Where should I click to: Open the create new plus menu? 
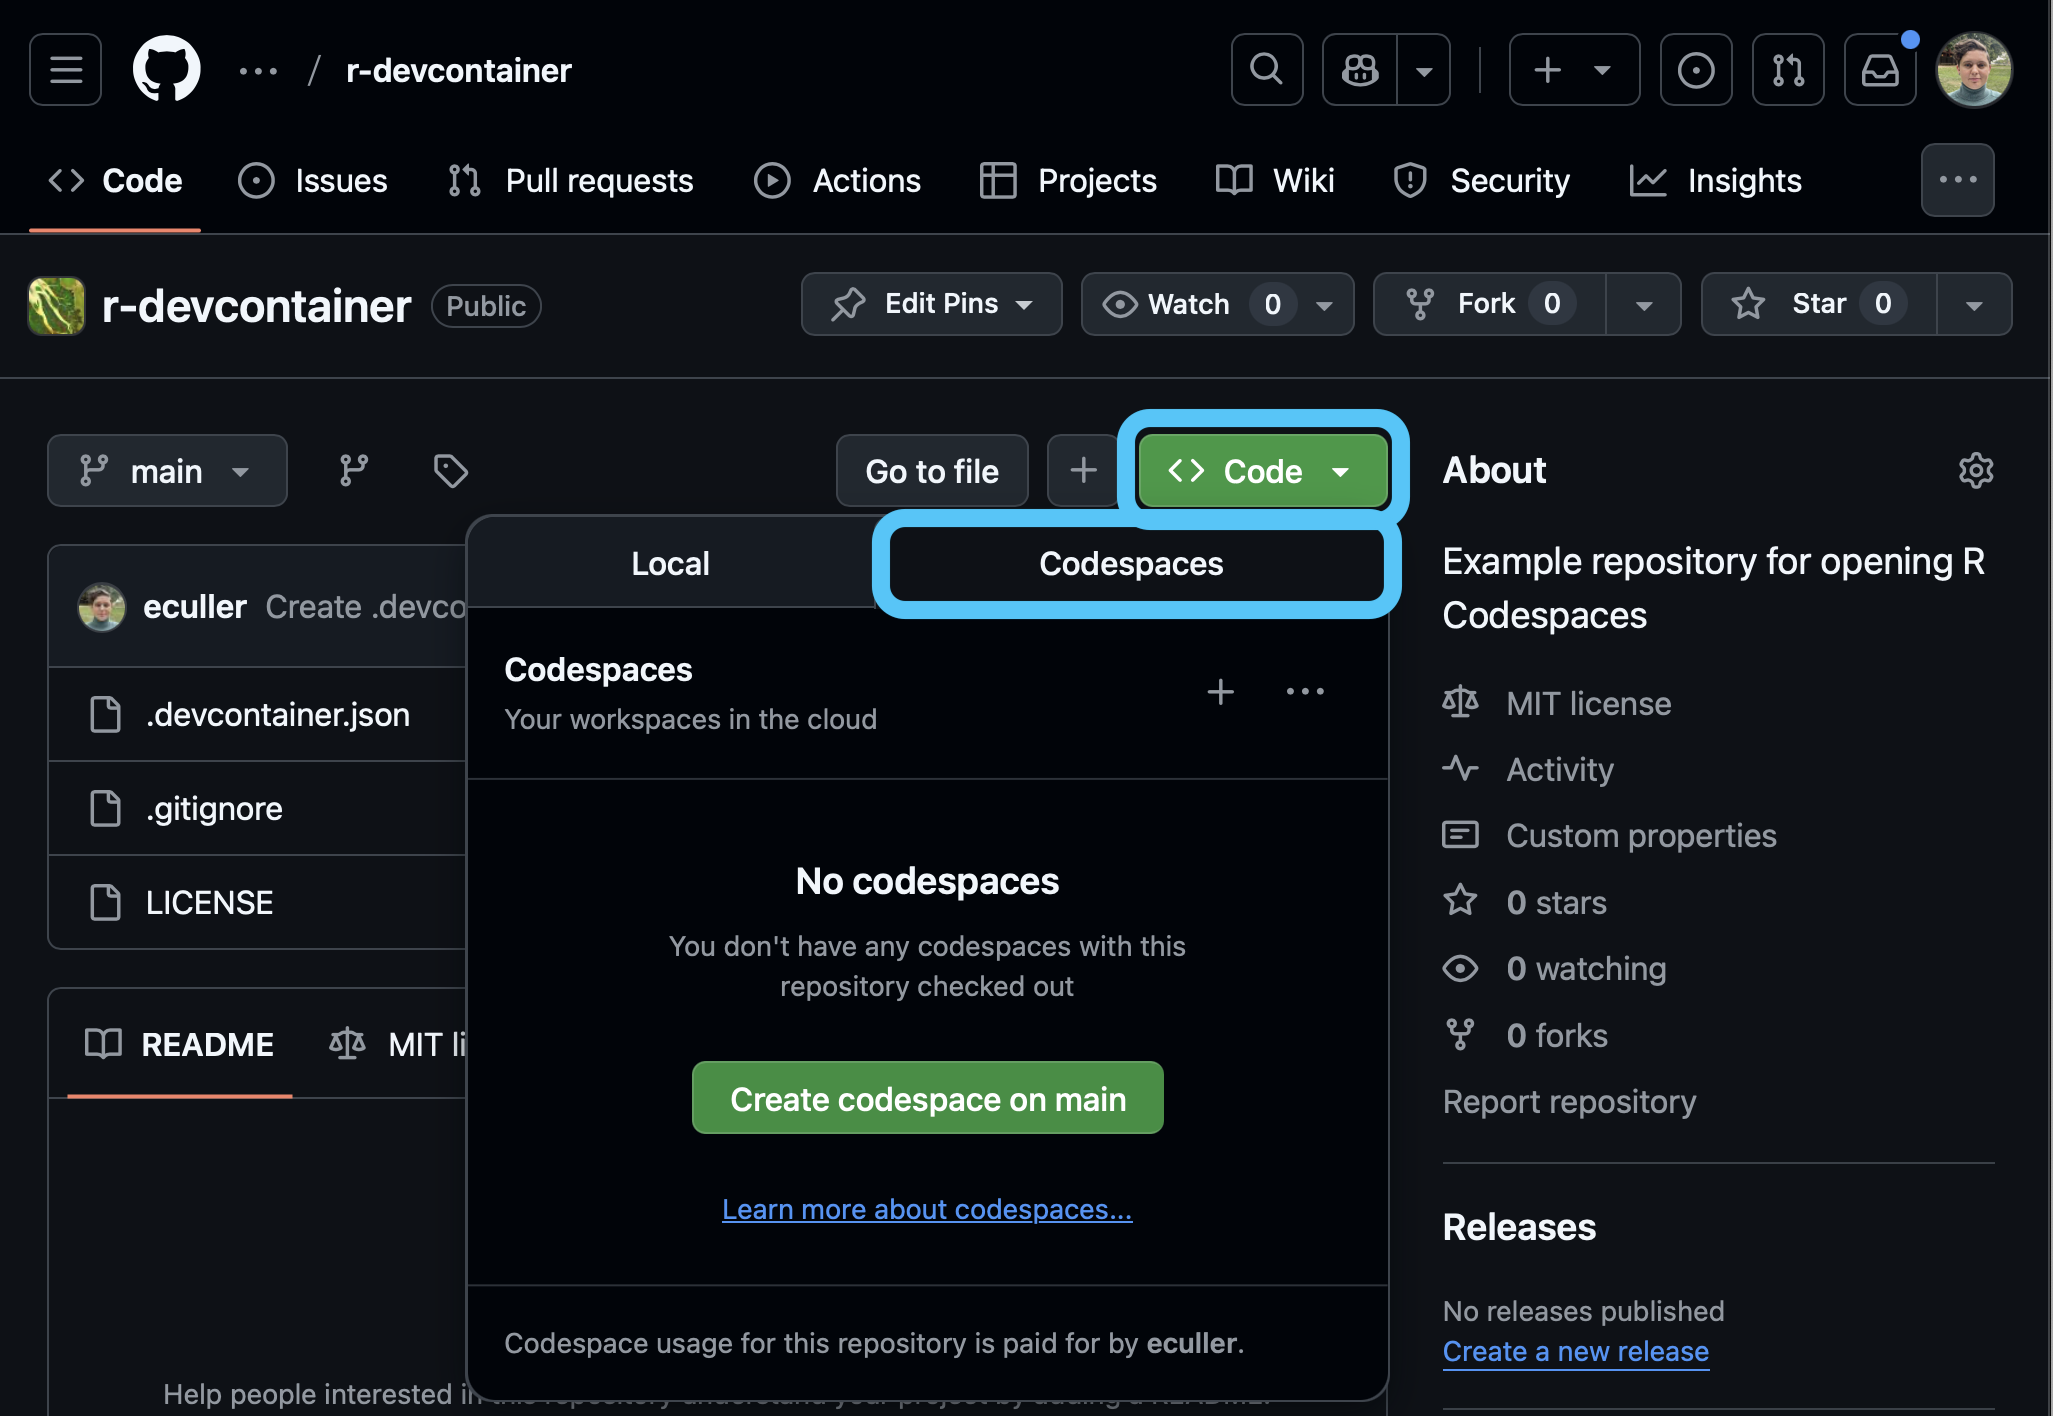point(1574,70)
